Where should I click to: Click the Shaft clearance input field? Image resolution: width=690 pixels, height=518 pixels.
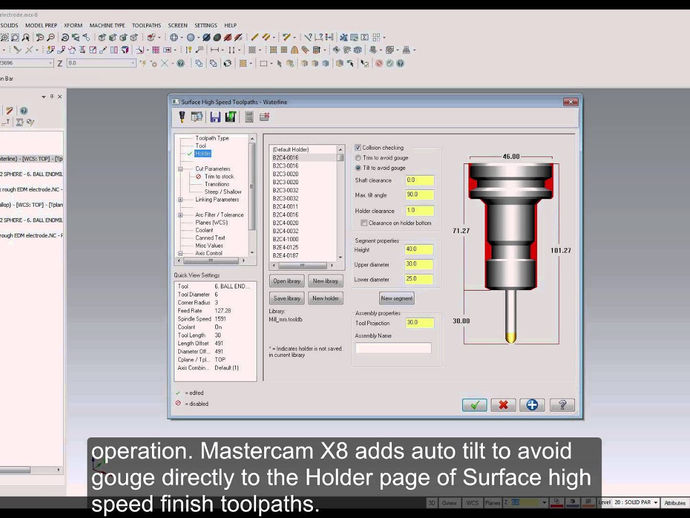tap(419, 180)
